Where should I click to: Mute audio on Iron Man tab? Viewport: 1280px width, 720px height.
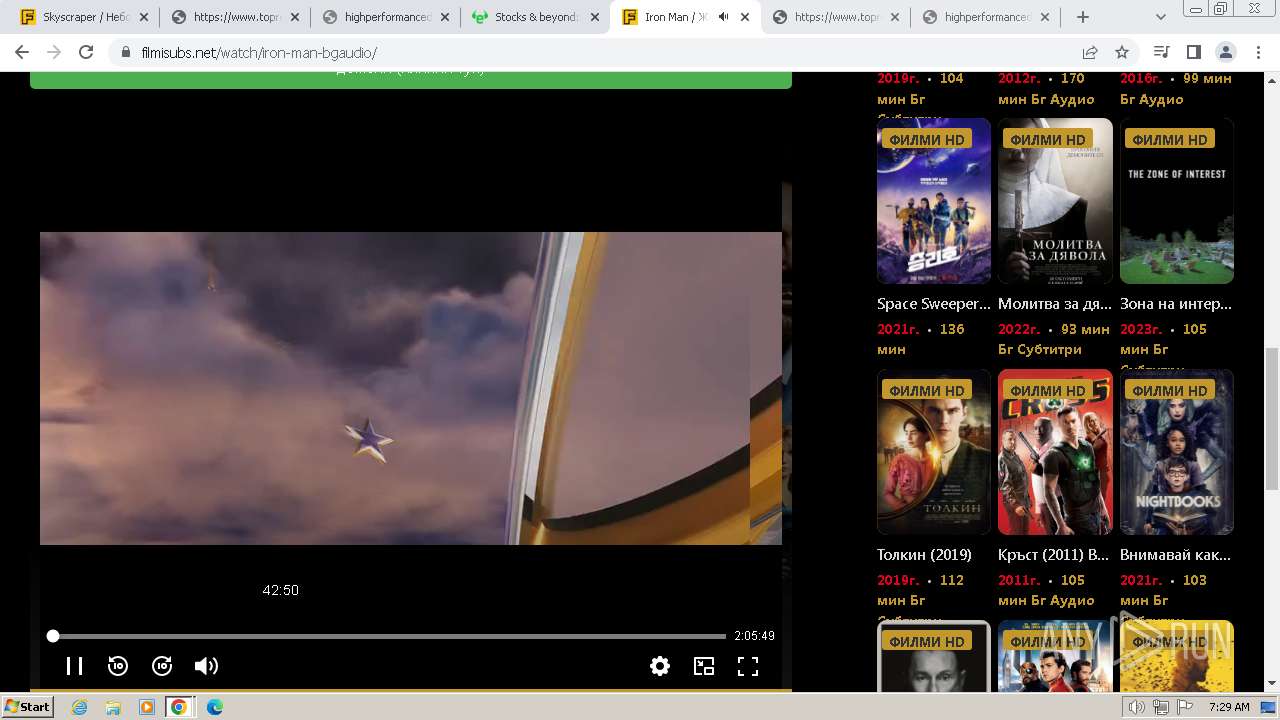(723, 17)
